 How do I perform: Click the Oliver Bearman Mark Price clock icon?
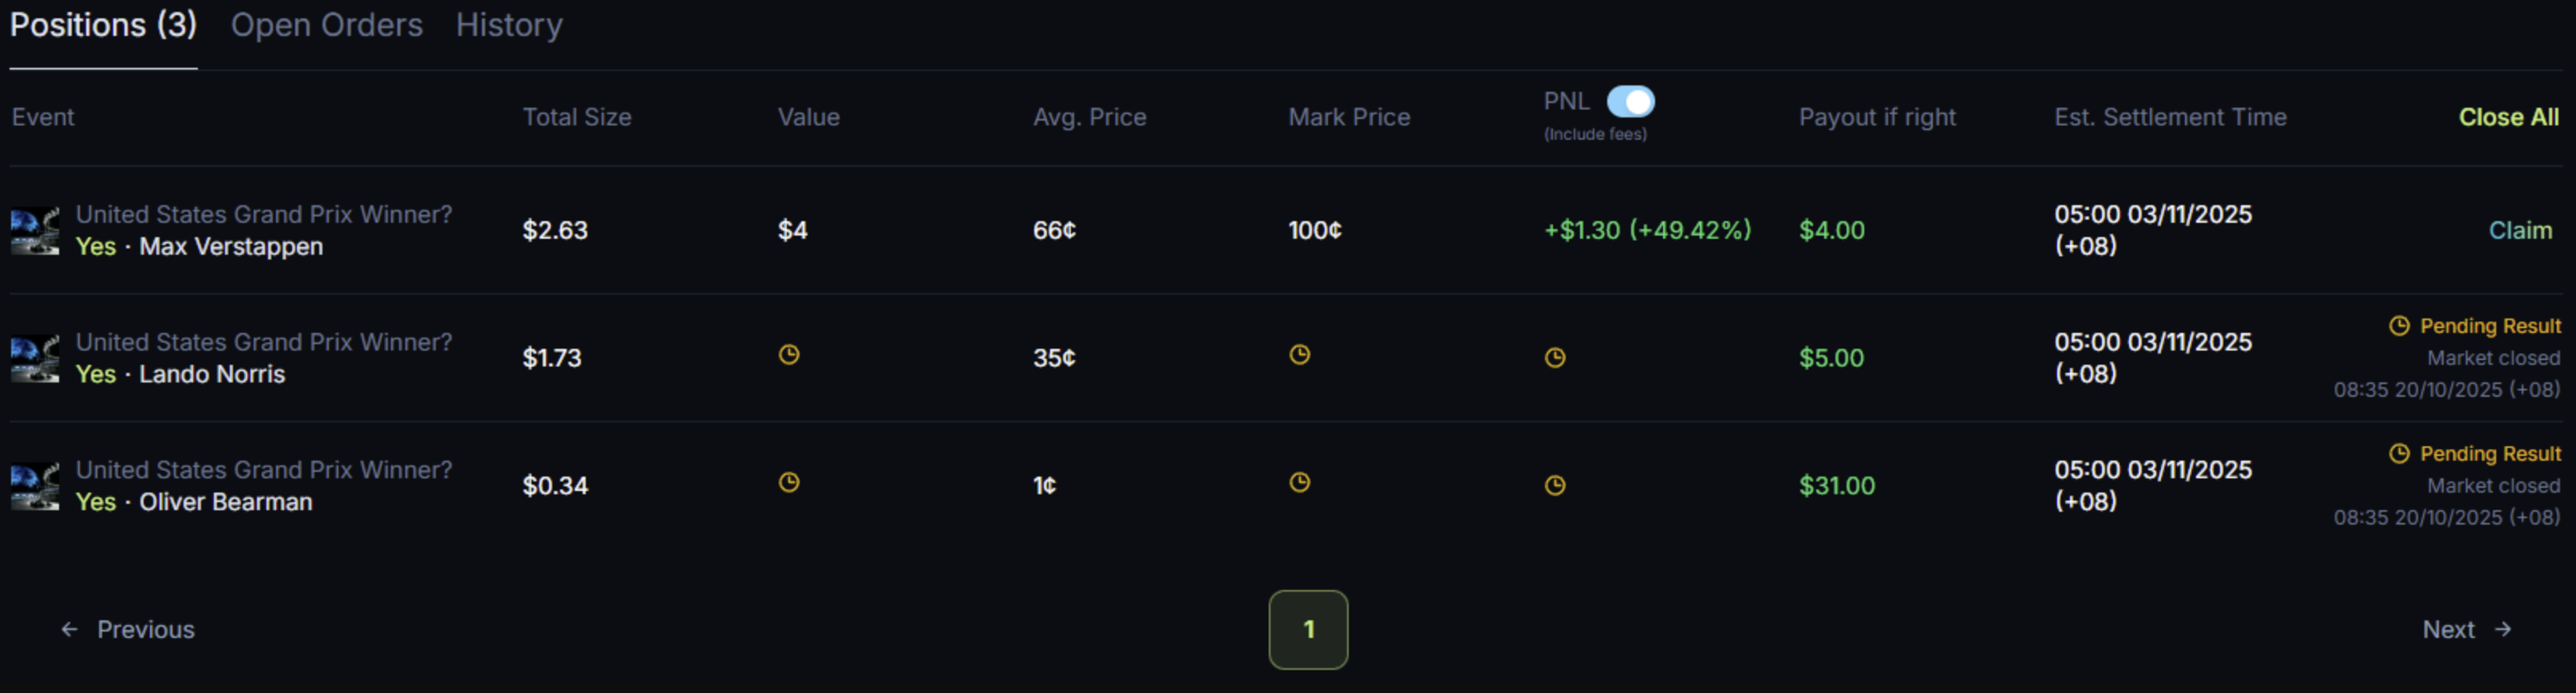click(1299, 483)
